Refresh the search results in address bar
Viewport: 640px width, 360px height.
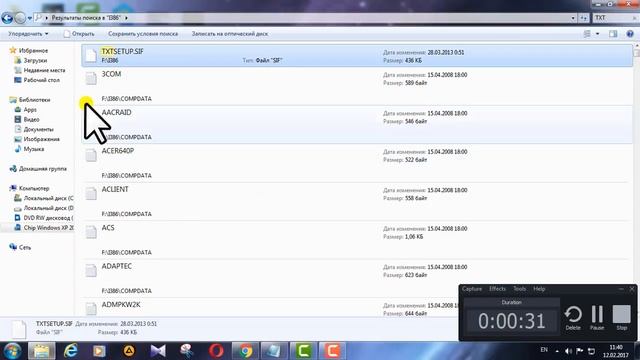(x=583, y=18)
